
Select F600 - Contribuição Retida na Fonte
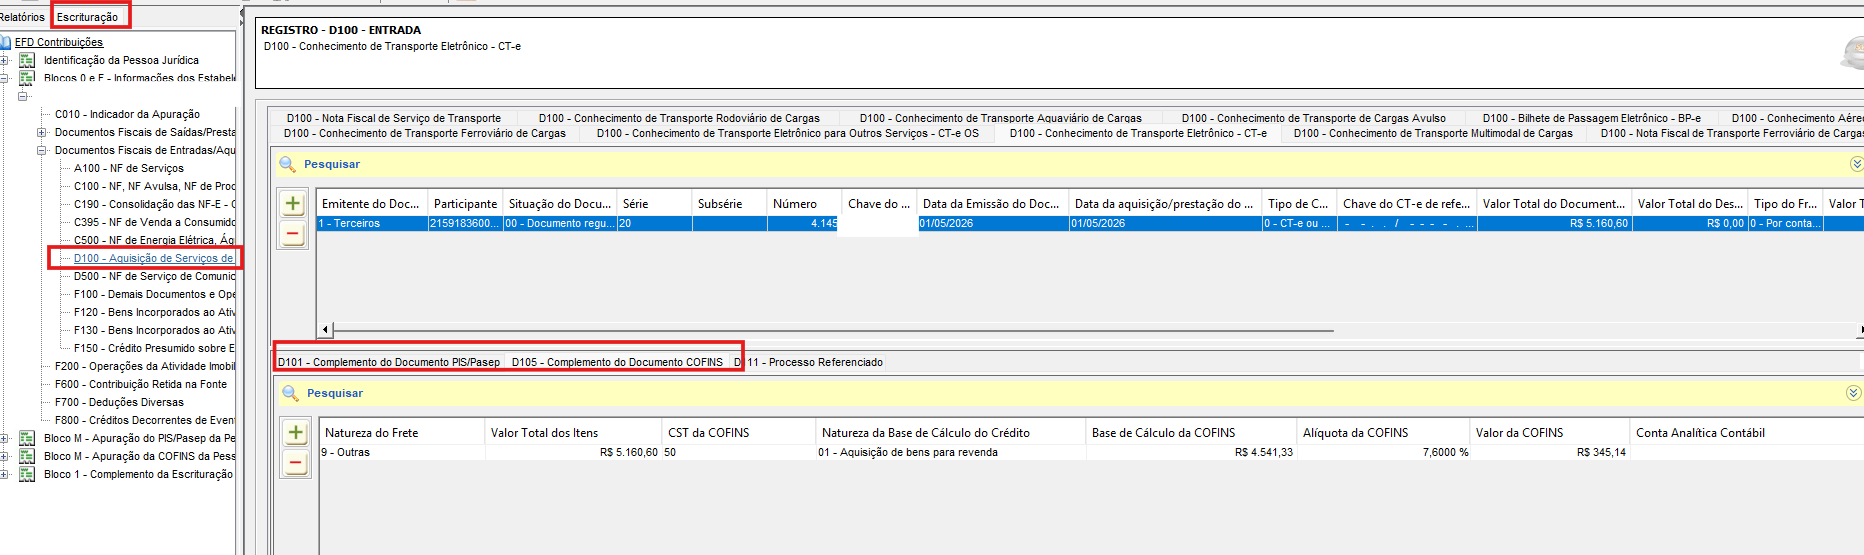click(141, 384)
